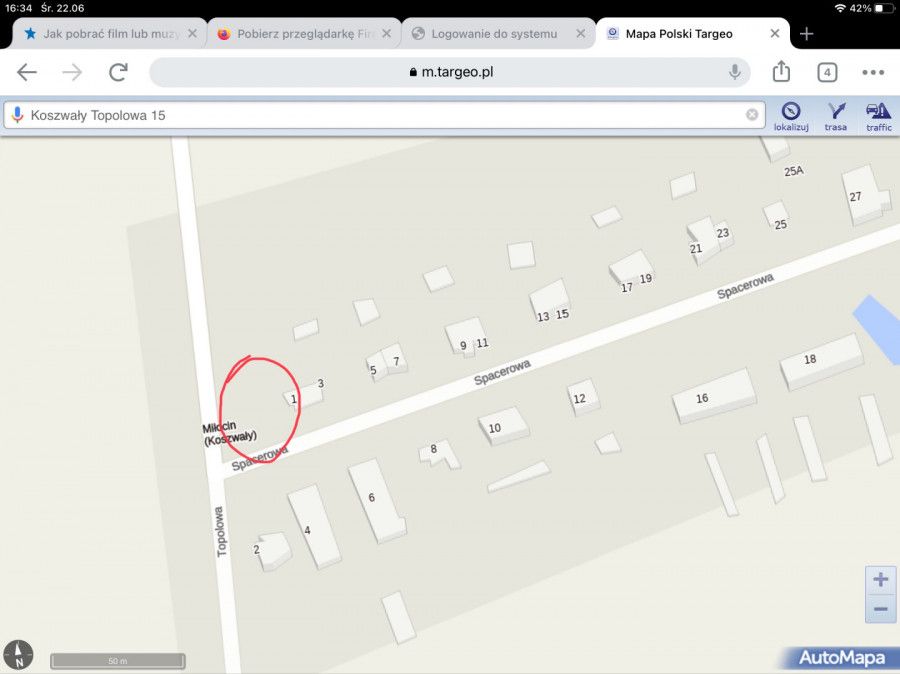Viewport: 900px width, 674px height.
Task: Clear the search field with the x icon
Action: click(753, 113)
